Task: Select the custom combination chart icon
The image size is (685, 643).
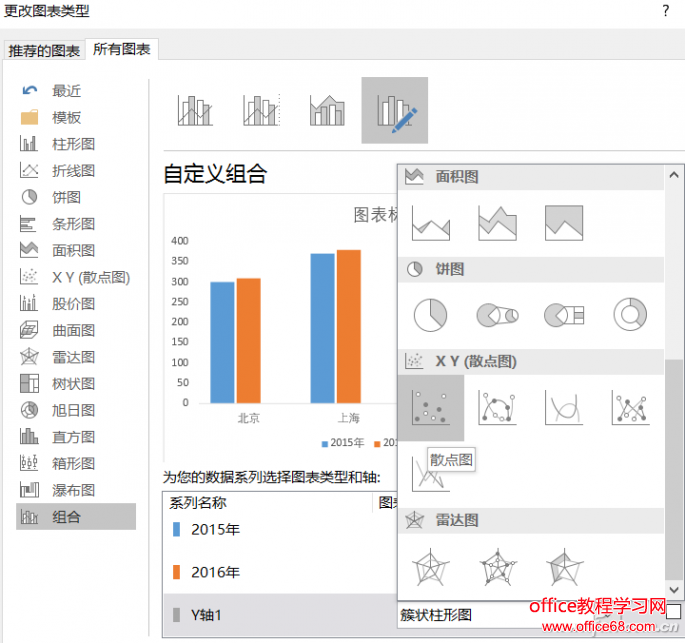Action: pos(394,111)
